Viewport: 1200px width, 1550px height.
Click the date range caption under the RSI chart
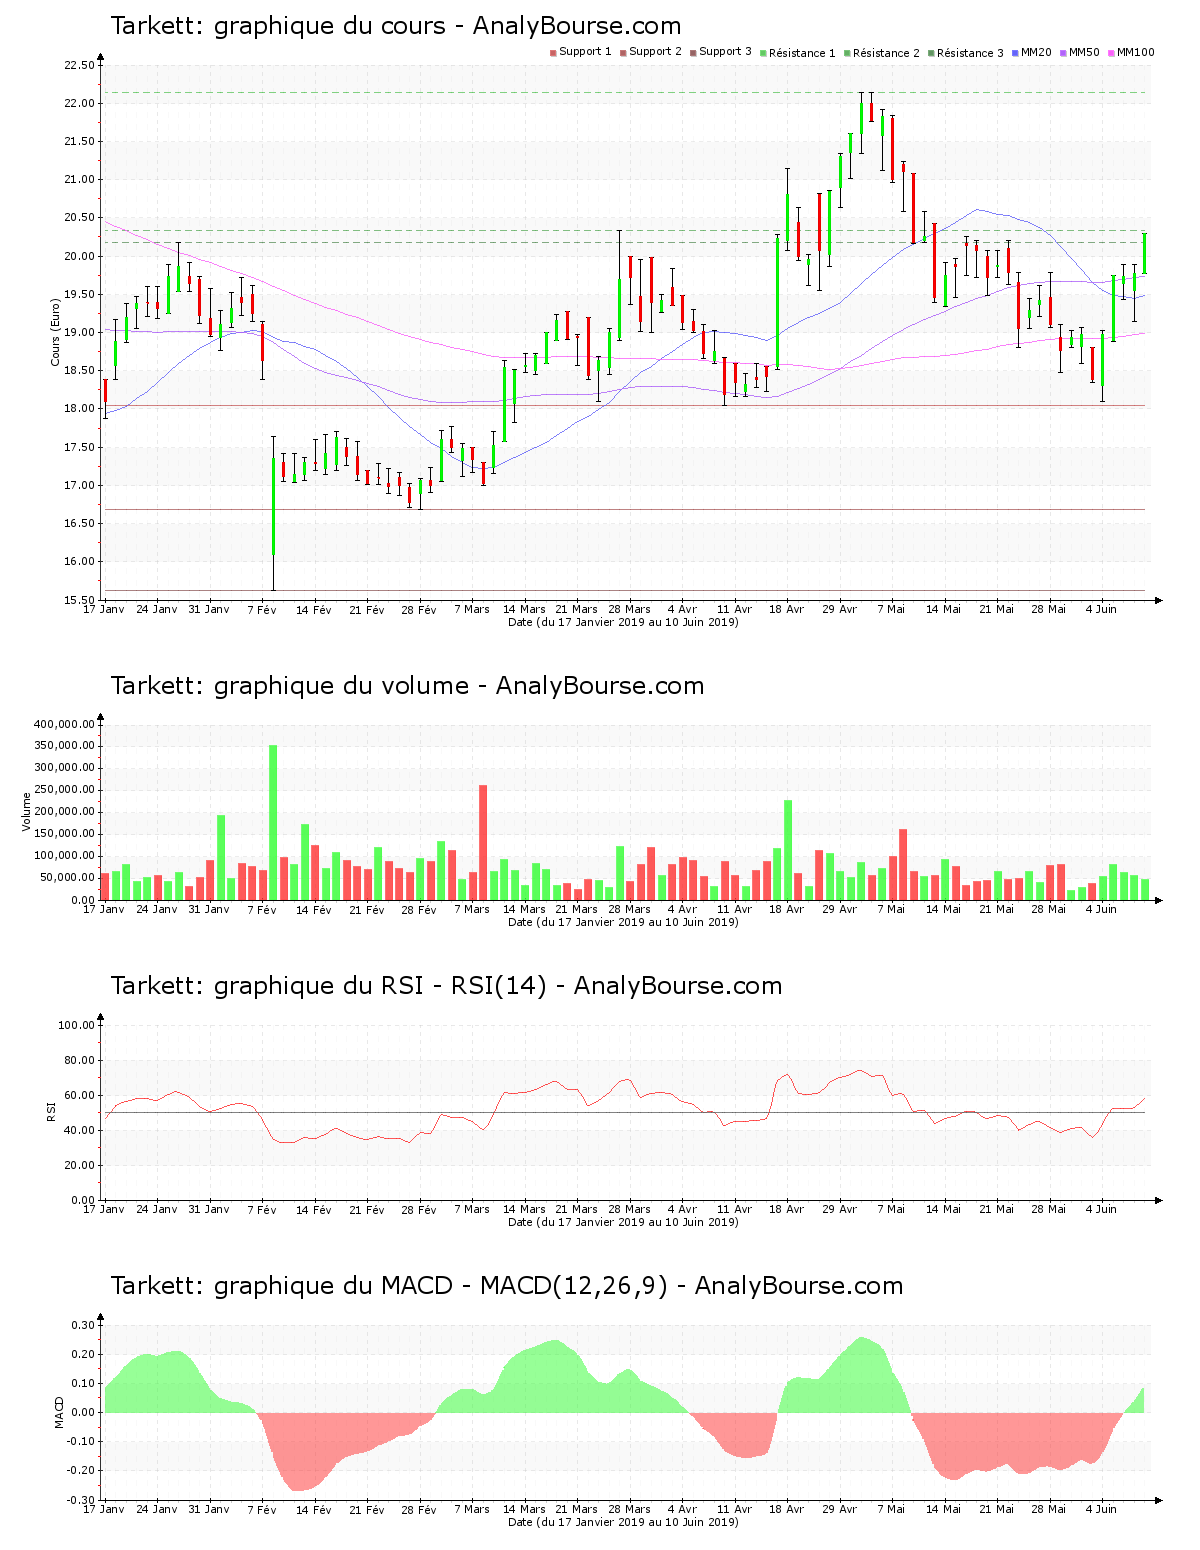click(x=623, y=1223)
